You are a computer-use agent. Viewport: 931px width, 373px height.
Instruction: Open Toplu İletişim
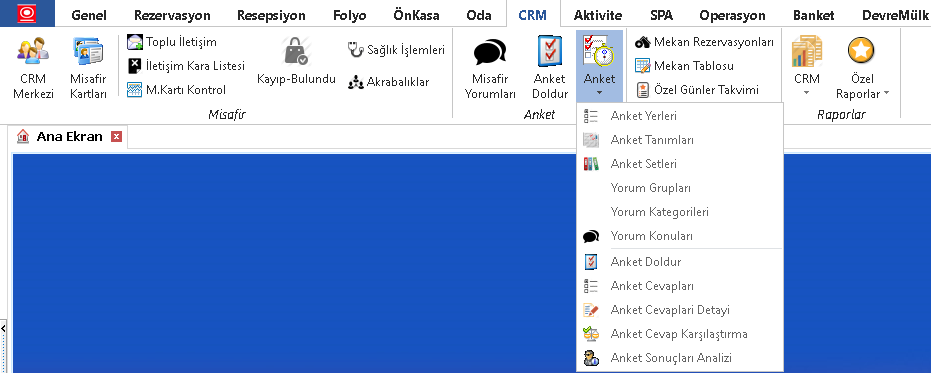(x=172, y=42)
